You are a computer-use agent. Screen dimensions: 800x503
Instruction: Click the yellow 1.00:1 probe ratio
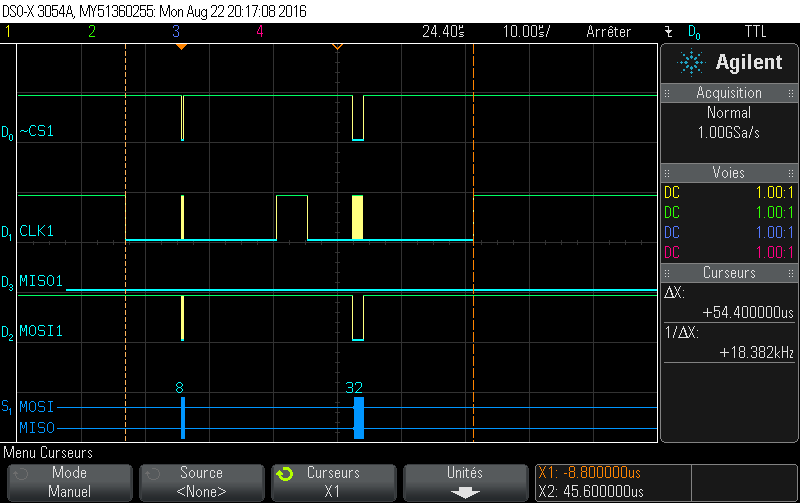[774, 193]
